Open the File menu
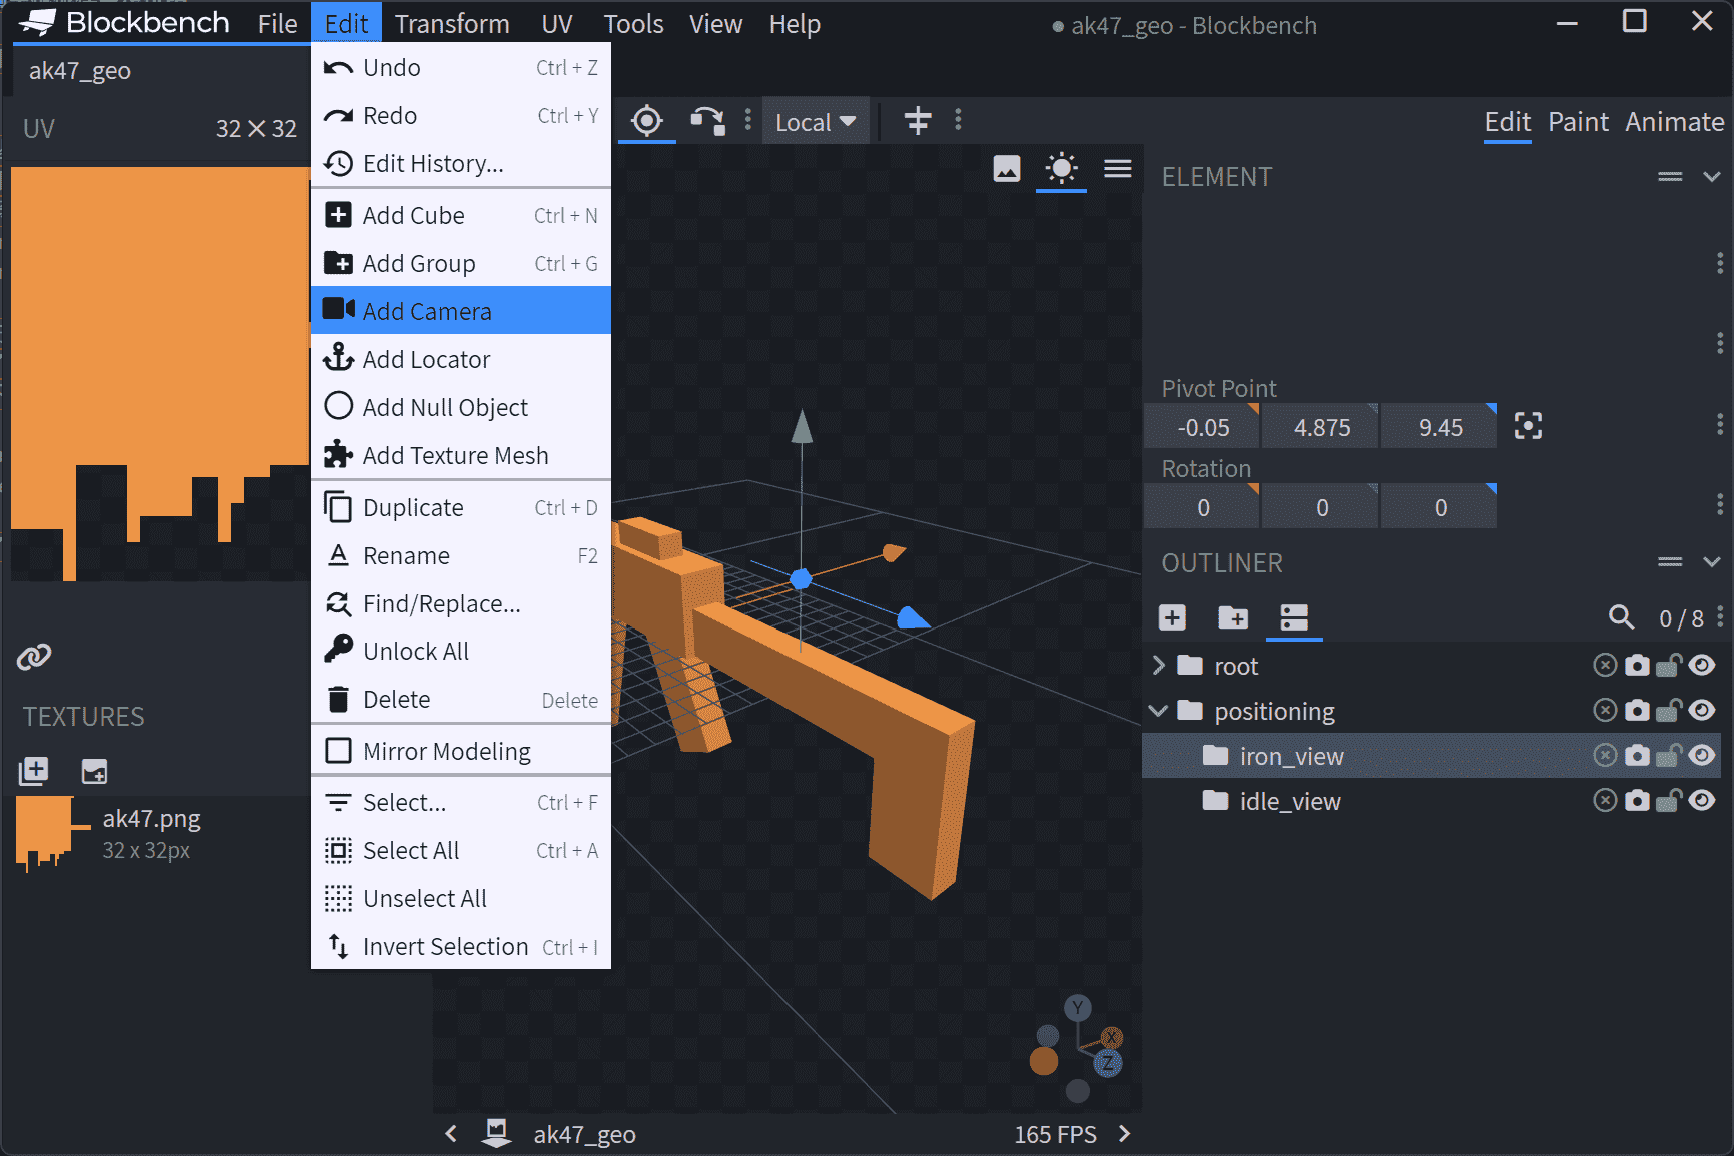1734x1156 pixels. click(277, 24)
